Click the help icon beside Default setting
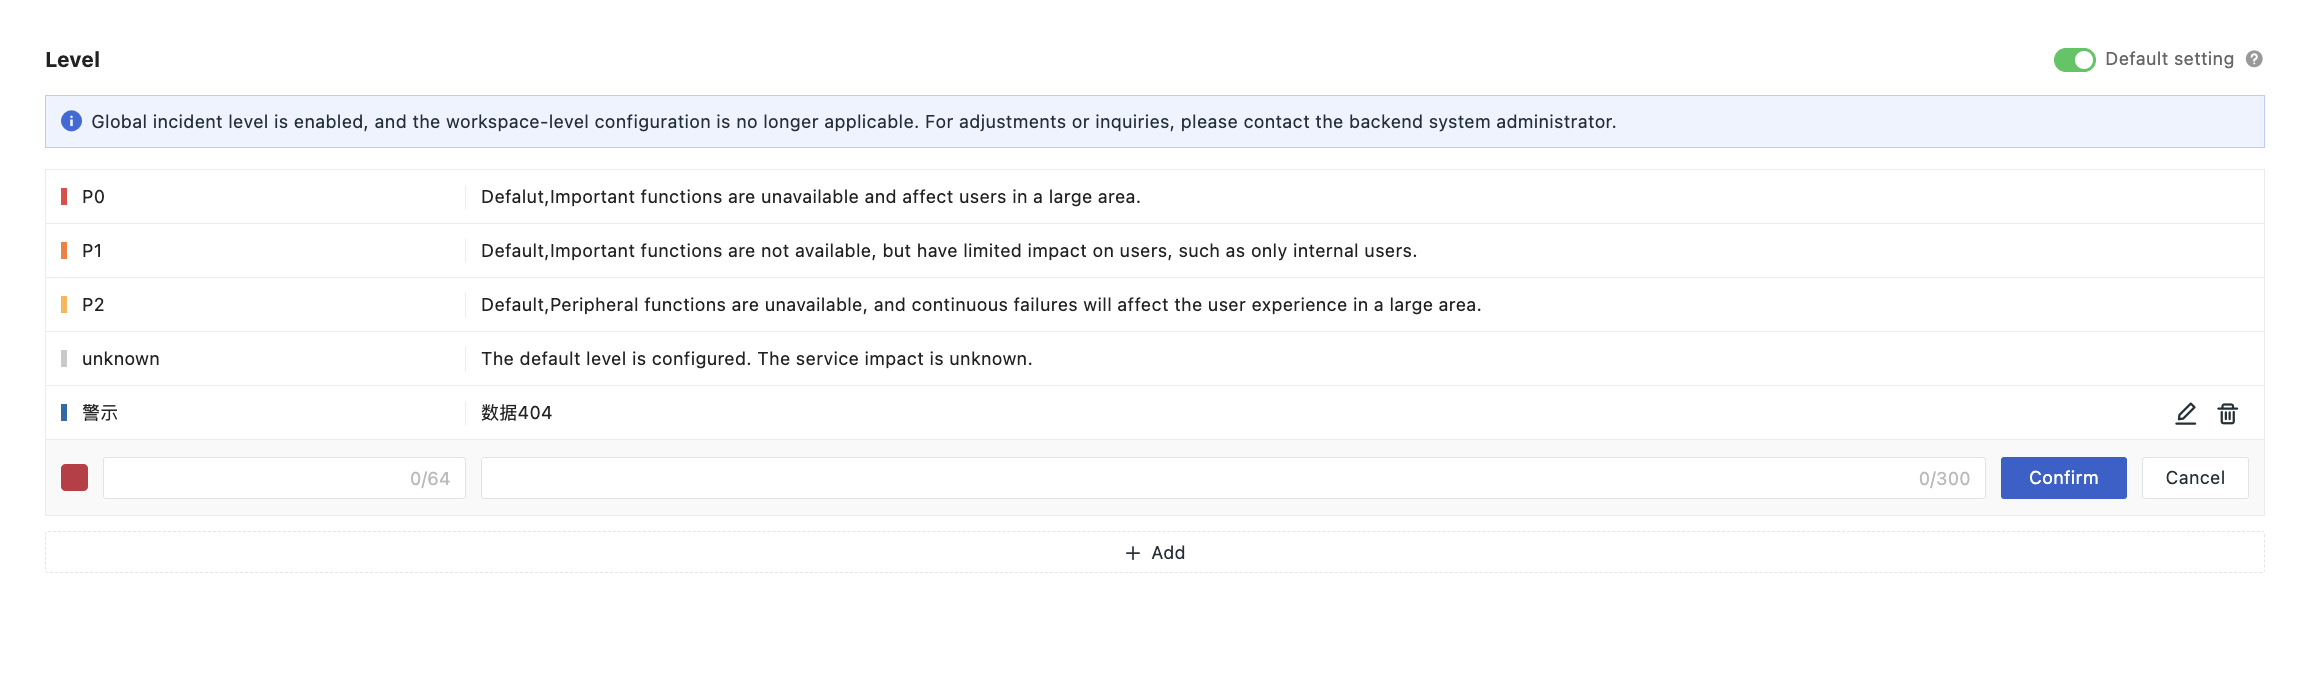Viewport: 2310px width, 674px height. click(2254, 59)
